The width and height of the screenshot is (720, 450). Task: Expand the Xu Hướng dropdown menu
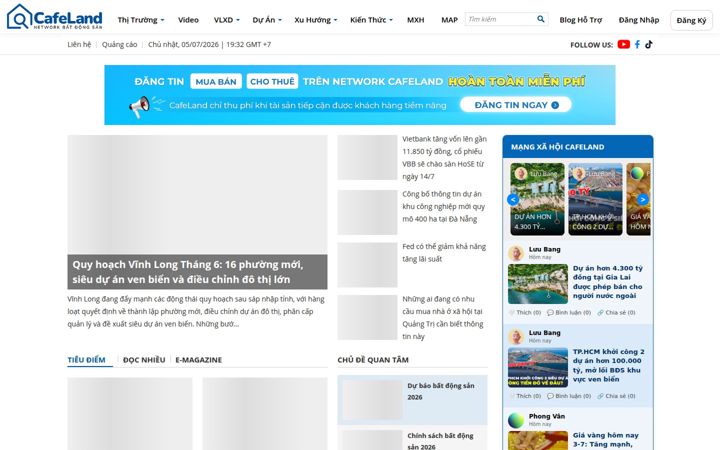315,20
